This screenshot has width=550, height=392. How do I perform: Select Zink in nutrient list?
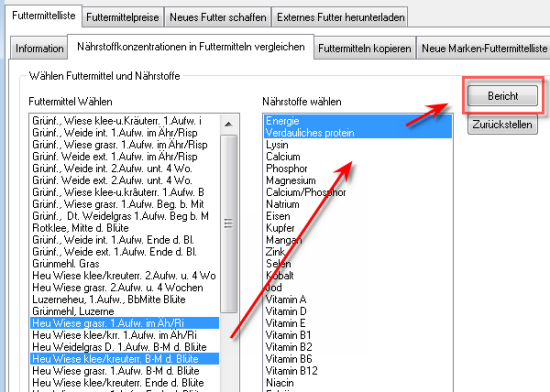coord(358,252)
